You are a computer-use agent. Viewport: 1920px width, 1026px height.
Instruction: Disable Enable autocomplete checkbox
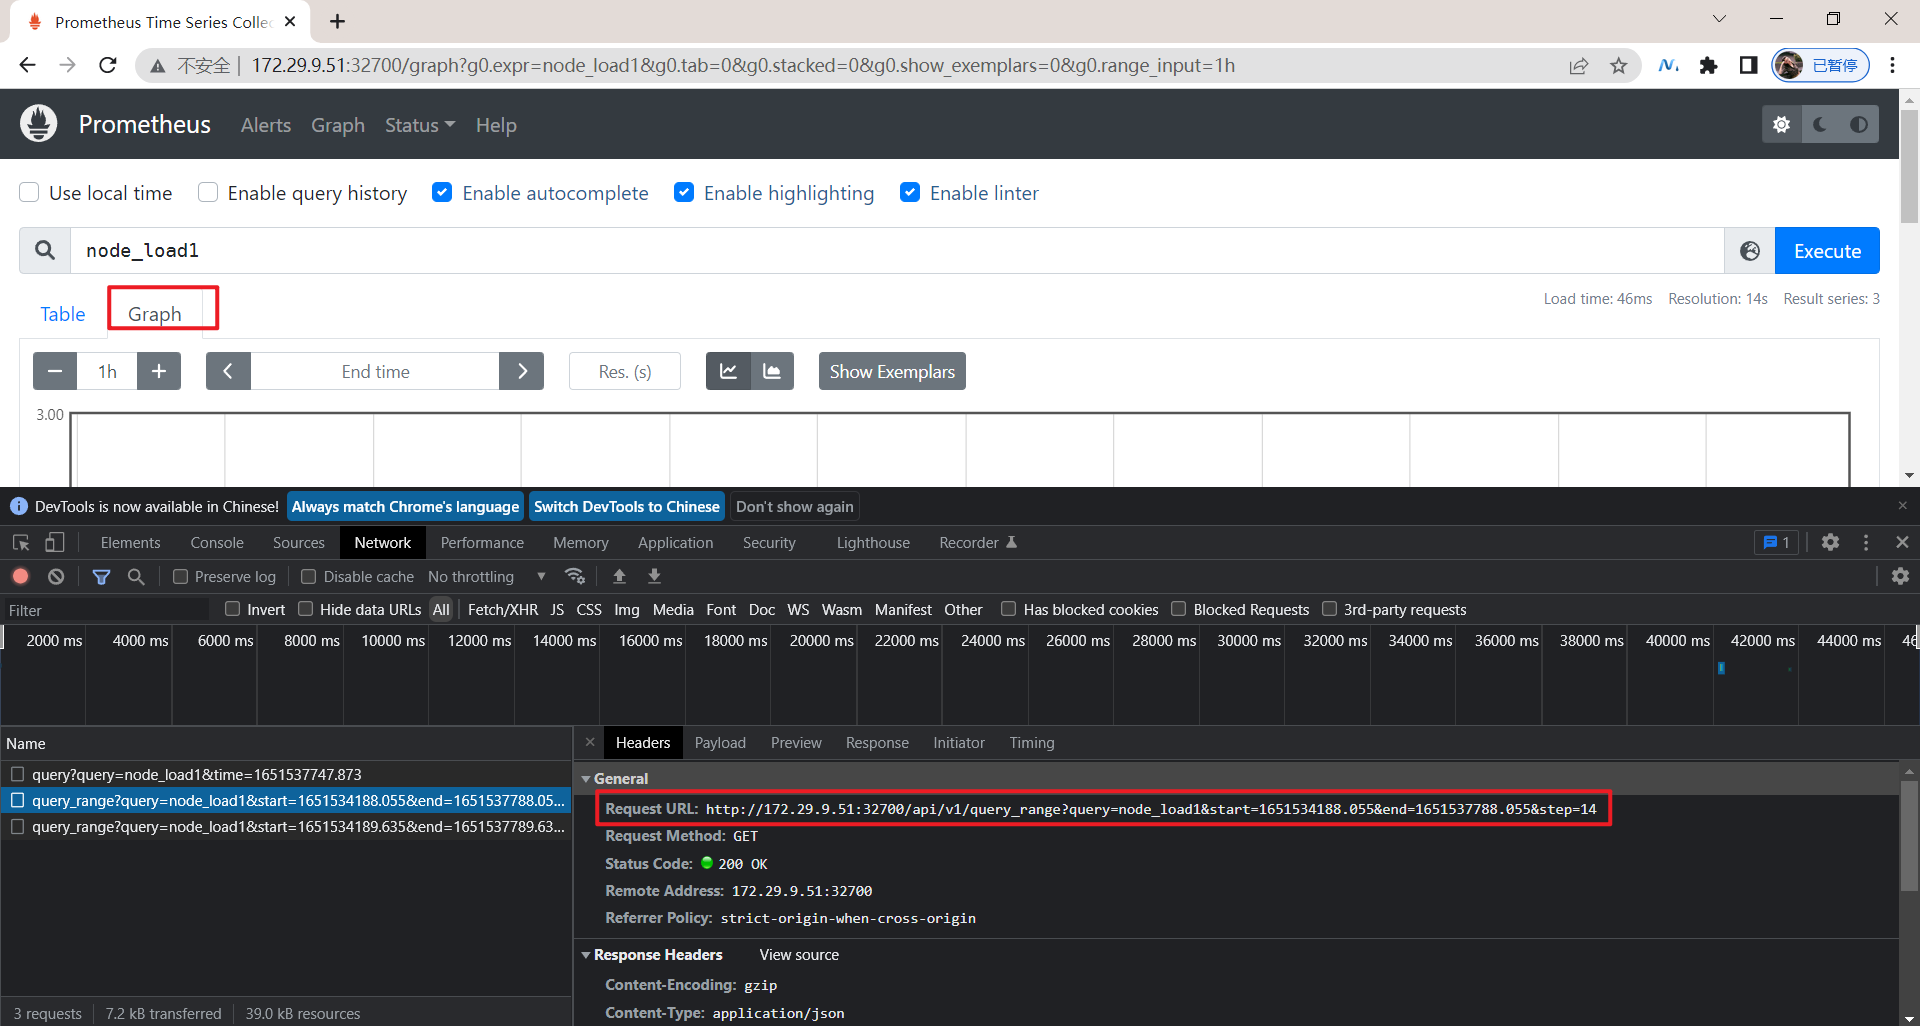[442, 192]
